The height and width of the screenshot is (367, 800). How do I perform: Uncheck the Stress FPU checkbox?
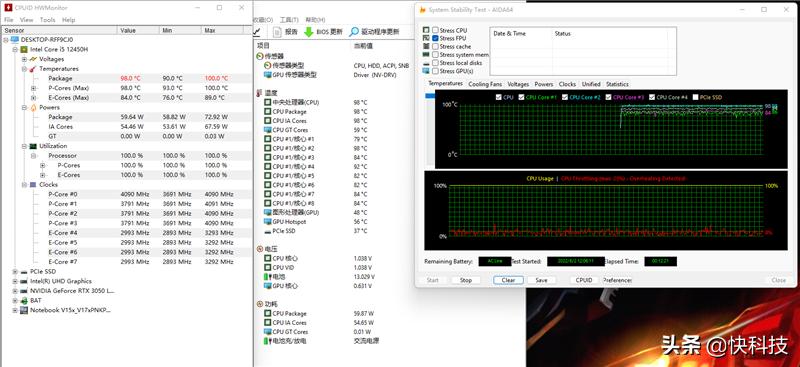(x=435, y=38)
